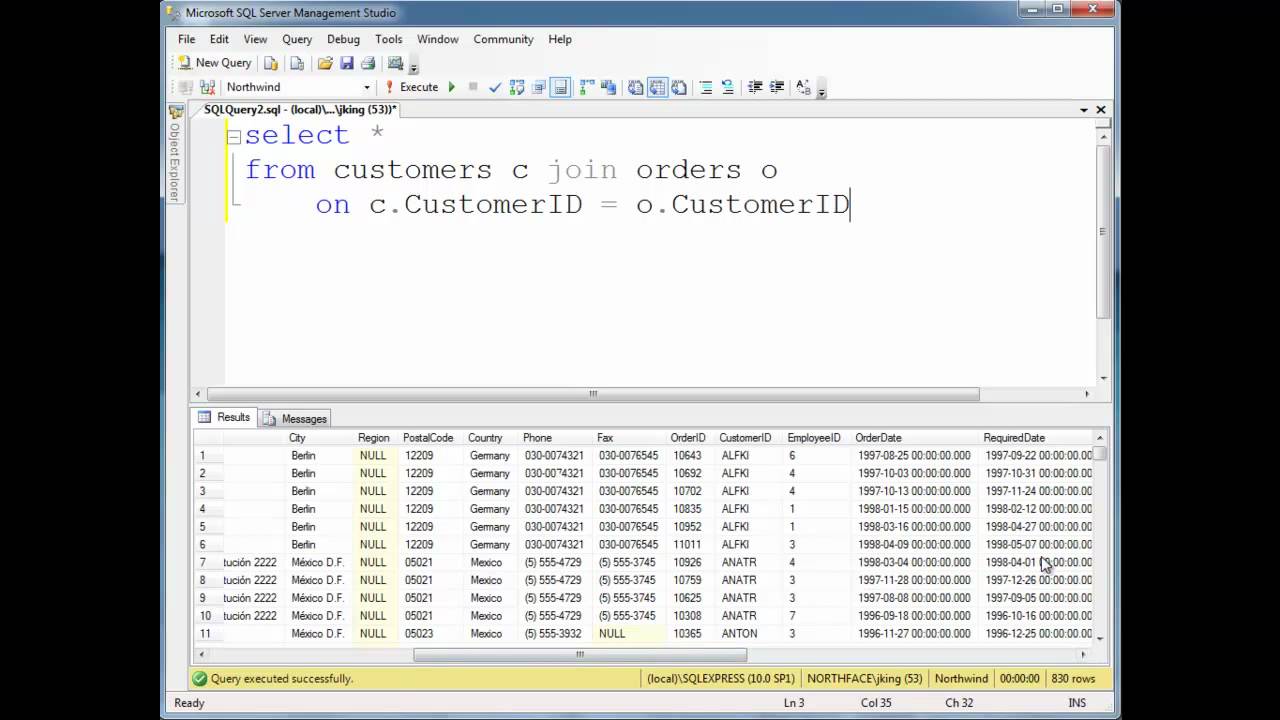Toggle the Results to Grid option
This screenshot has width=1280, height=720.
pos(657,87)
